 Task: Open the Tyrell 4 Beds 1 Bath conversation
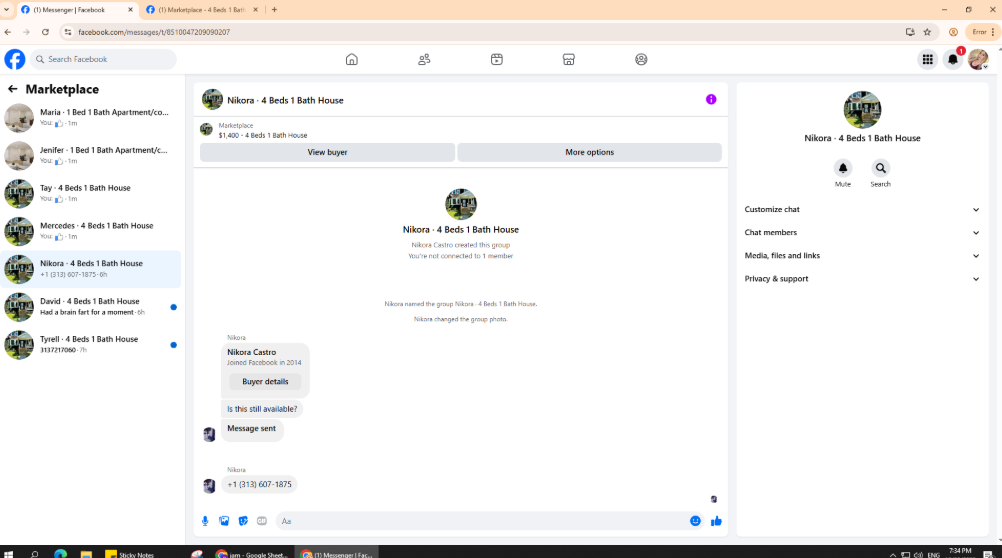(x=91, y=345)
